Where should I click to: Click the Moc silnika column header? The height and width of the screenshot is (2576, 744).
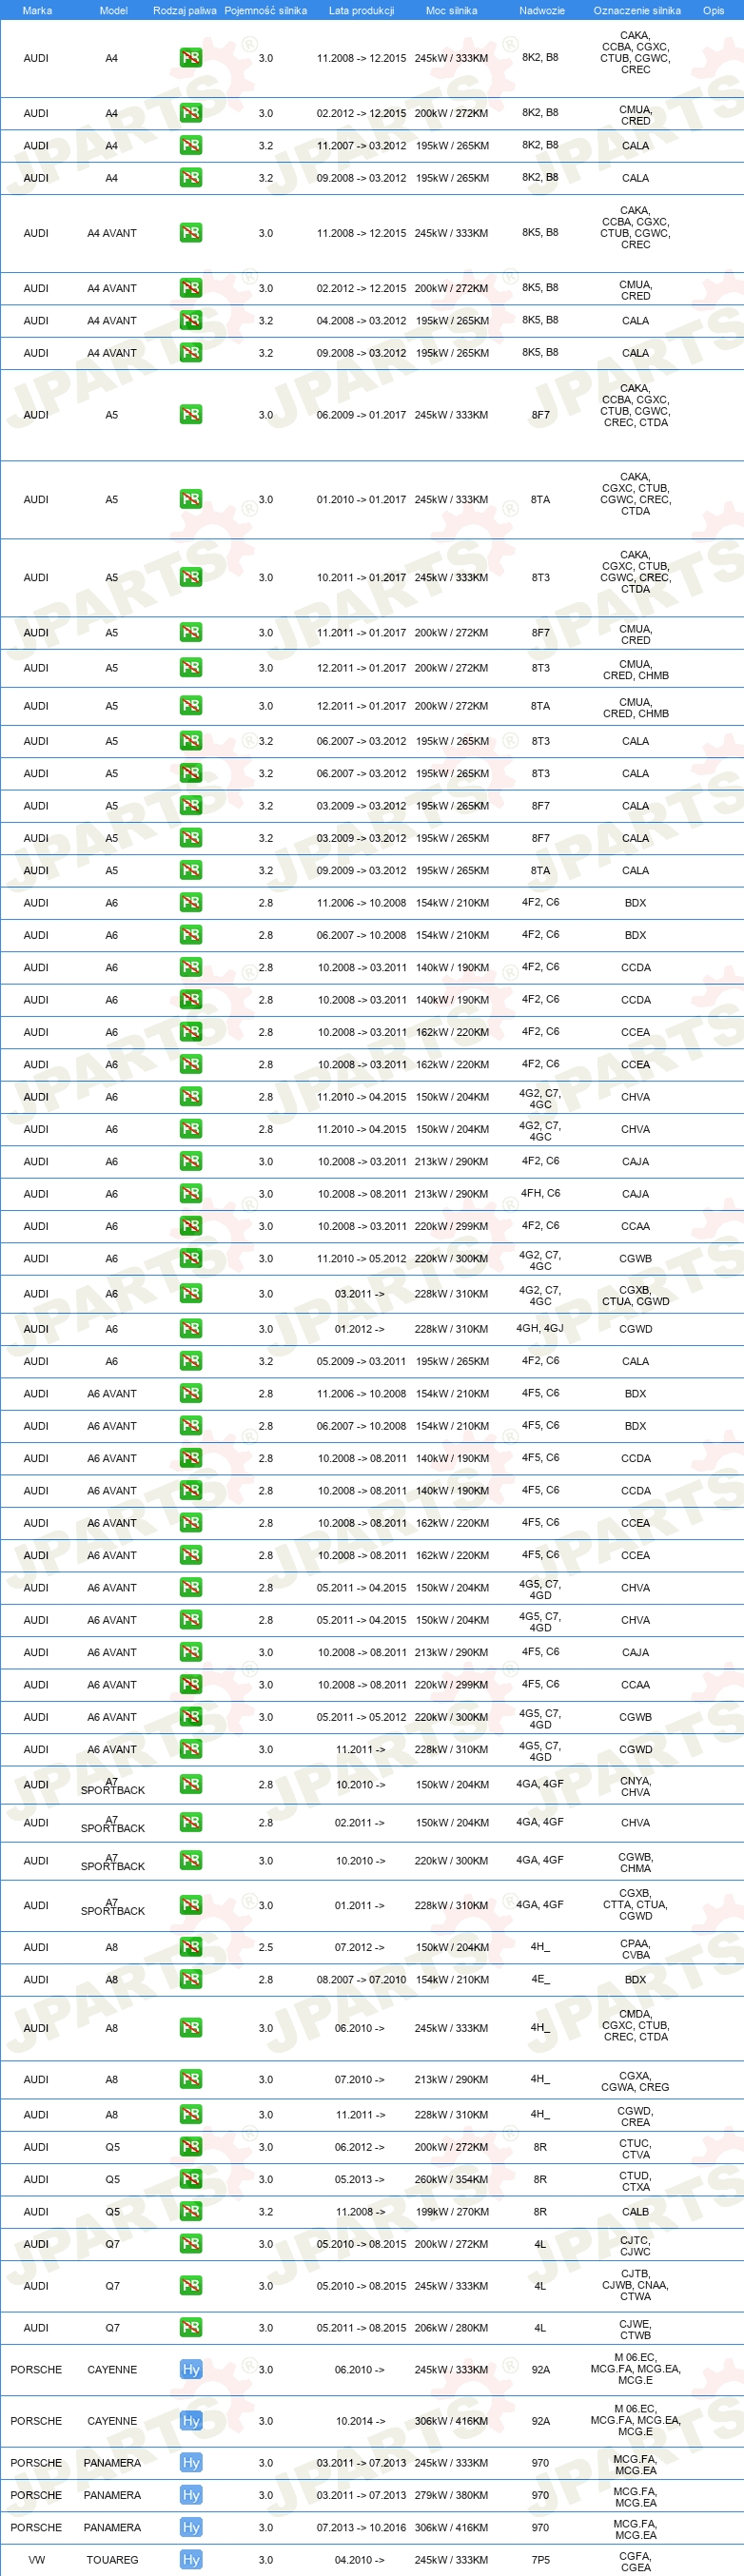(x=451, y=10)
